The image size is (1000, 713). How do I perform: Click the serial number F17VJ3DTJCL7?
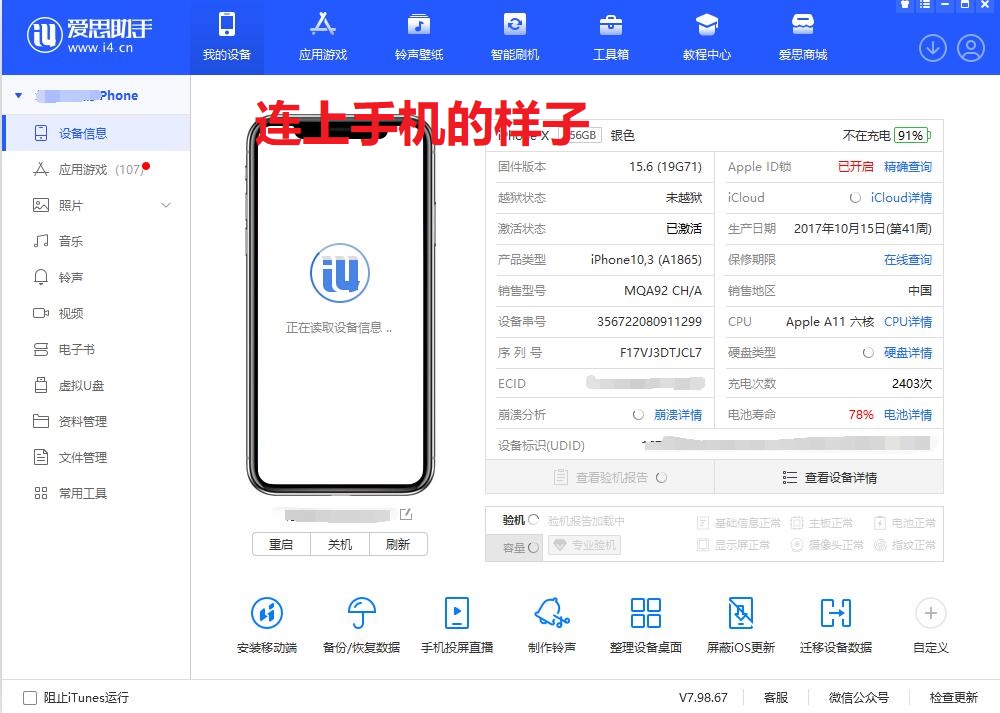click(661, 353)
